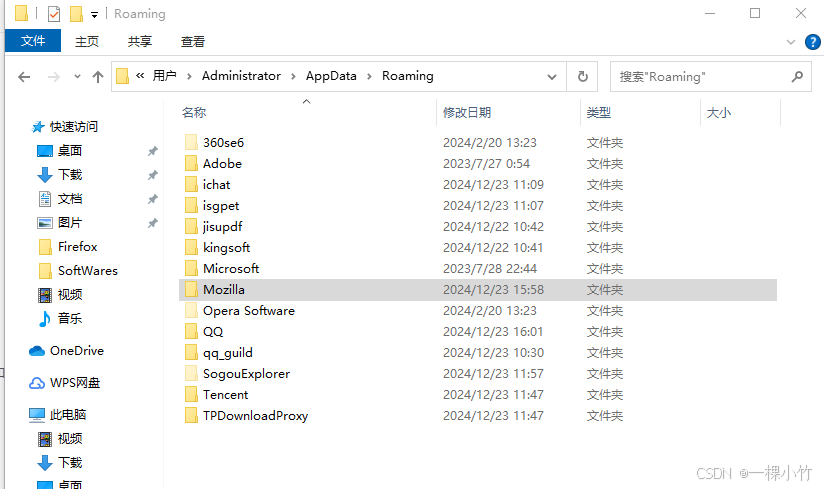The image size is (824, 489).
Task: Refresh the Roaming folder view
Action: click(x=582, y=77)
